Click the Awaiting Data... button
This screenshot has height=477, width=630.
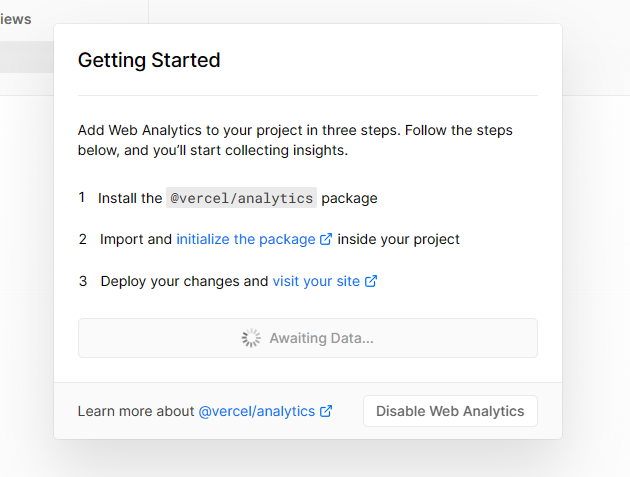pos(308,338)
